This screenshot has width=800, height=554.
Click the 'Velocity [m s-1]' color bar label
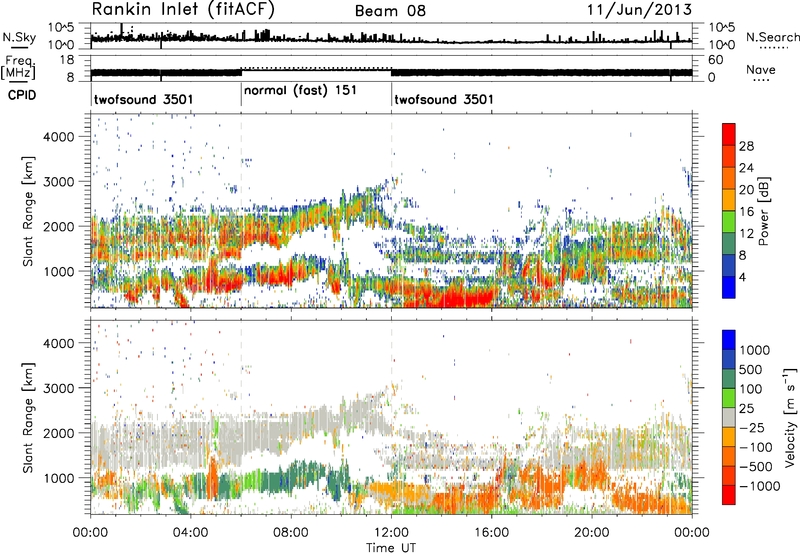coord(790,417)
